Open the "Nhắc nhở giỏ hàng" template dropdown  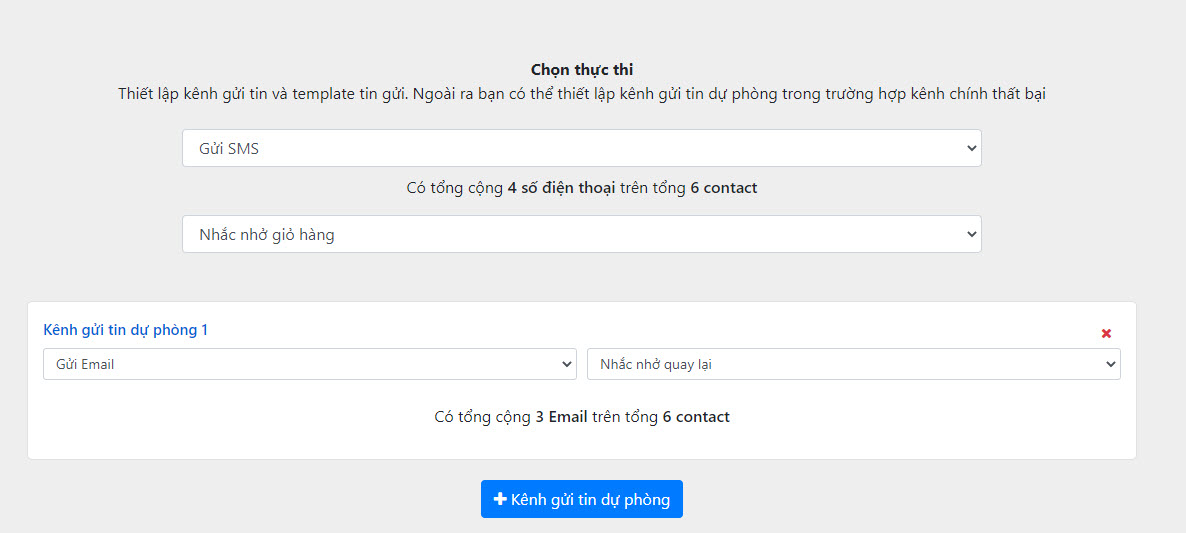click(581, 234)
